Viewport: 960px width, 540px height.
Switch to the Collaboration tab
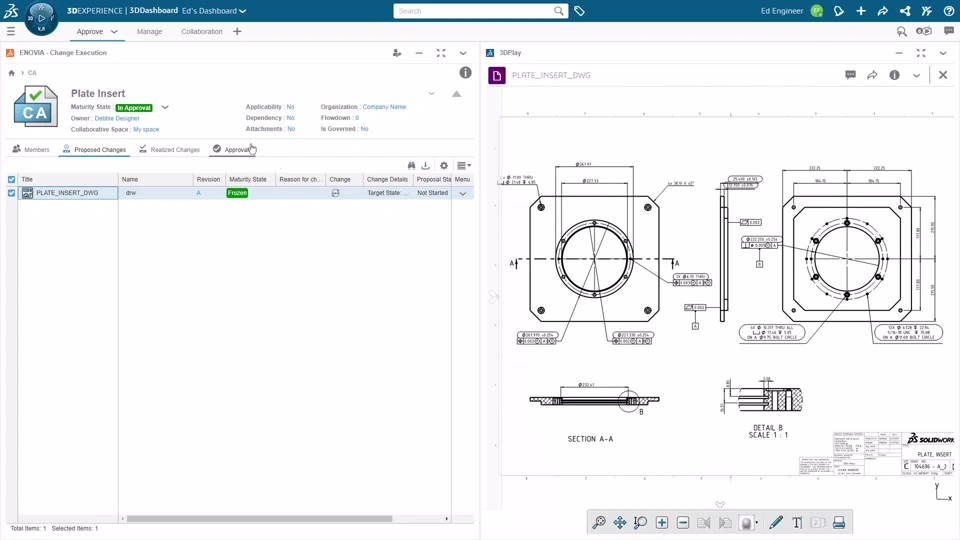click(x=201, y=31)
